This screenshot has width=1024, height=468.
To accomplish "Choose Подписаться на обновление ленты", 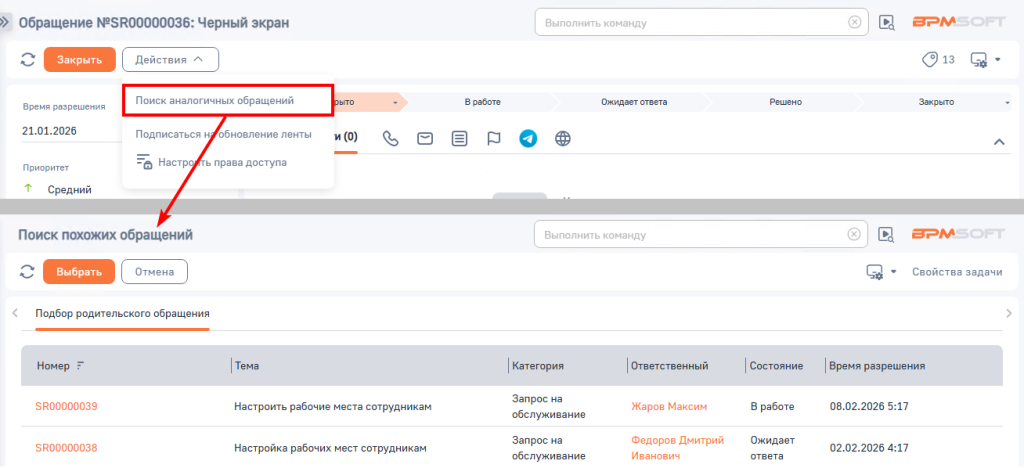I will pyautogui.click(x=223, y=134).
